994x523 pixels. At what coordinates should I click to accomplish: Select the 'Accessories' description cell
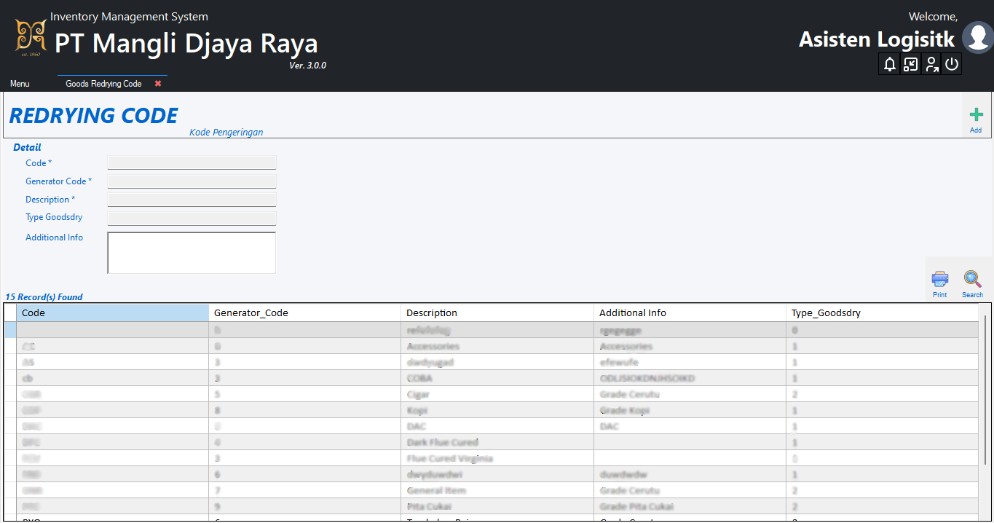coord(496,346)
